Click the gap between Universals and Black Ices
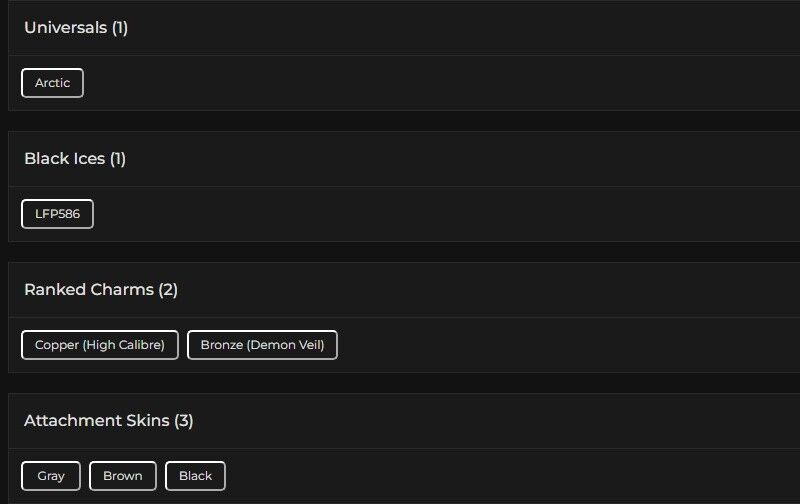The image size is (800, 504). point(400,121)
